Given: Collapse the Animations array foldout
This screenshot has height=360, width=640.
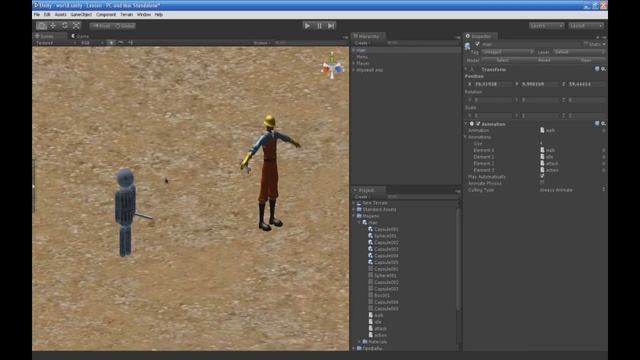Looking at the screenshot, I should 466,137.
